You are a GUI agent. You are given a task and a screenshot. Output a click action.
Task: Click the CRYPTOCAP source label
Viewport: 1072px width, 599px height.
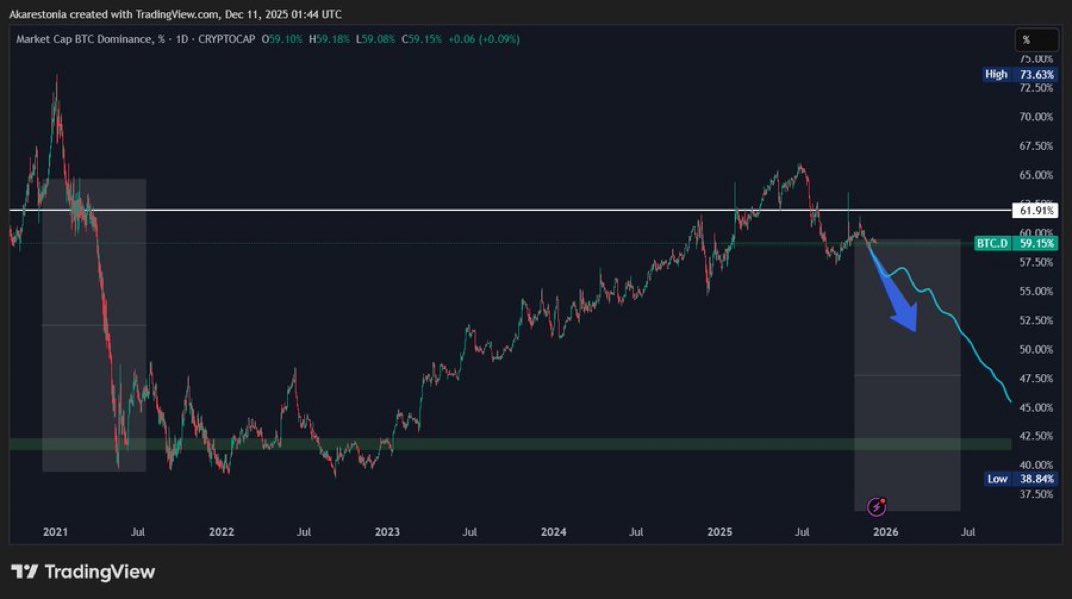[x=226, y=40]
